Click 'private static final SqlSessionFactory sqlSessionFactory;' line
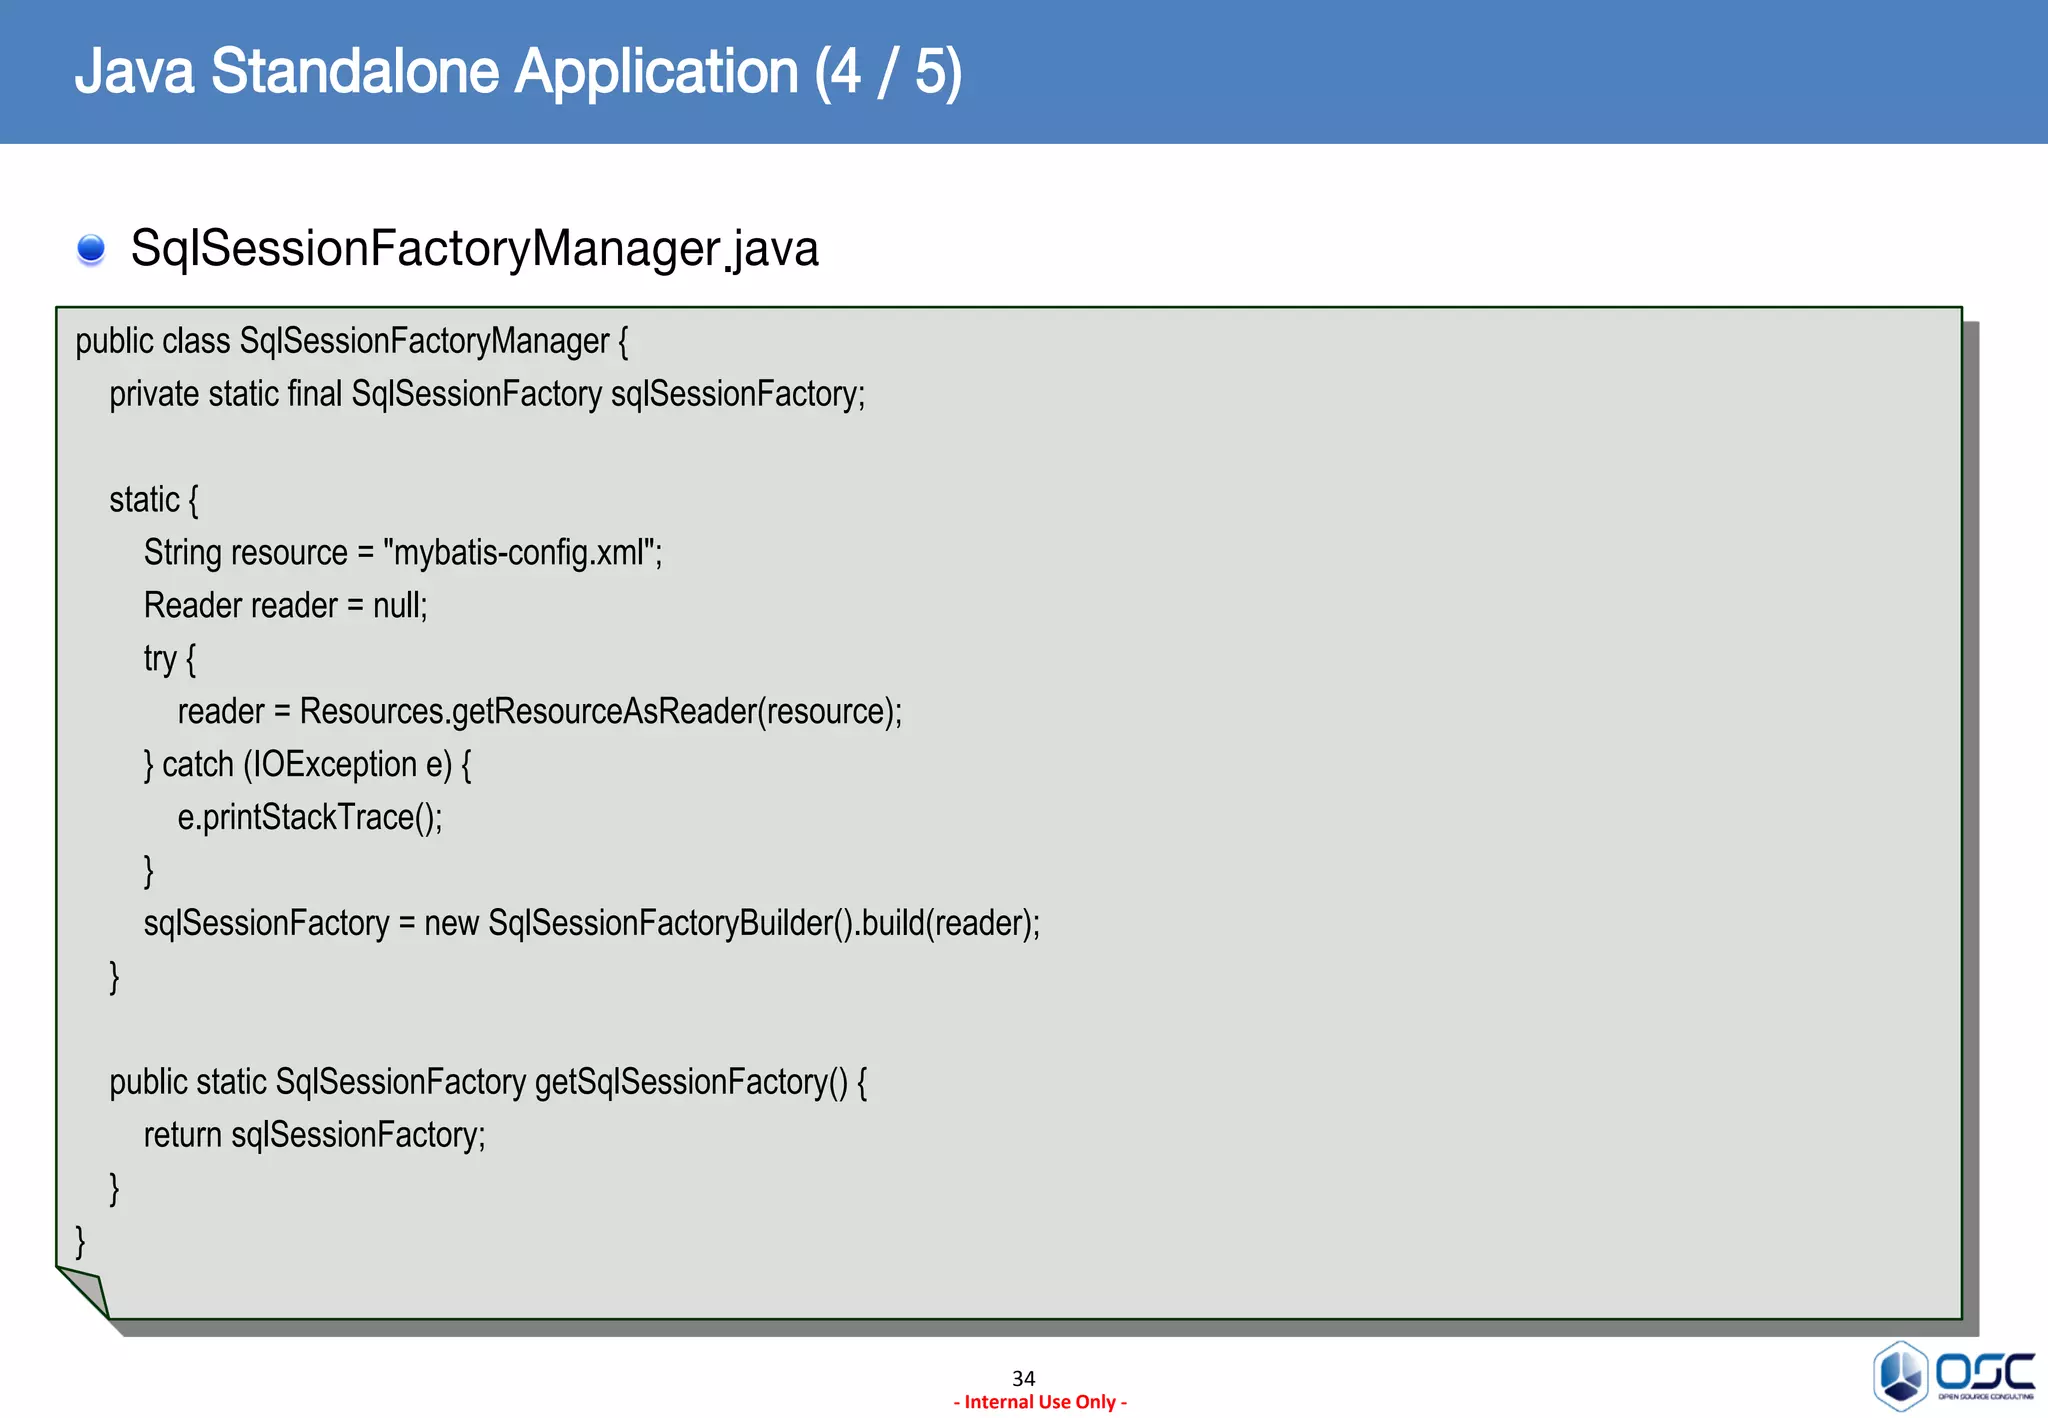 [x=487, y=395]
